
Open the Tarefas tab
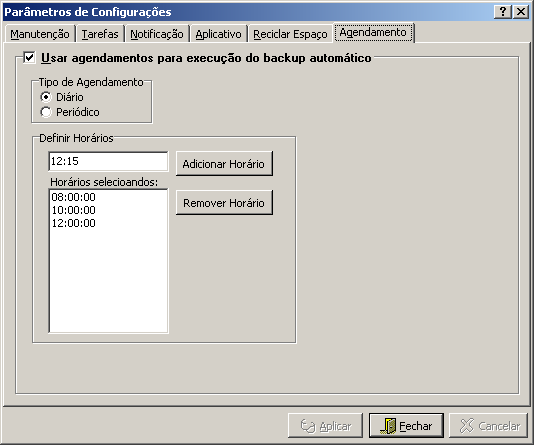tap(100, 34)
